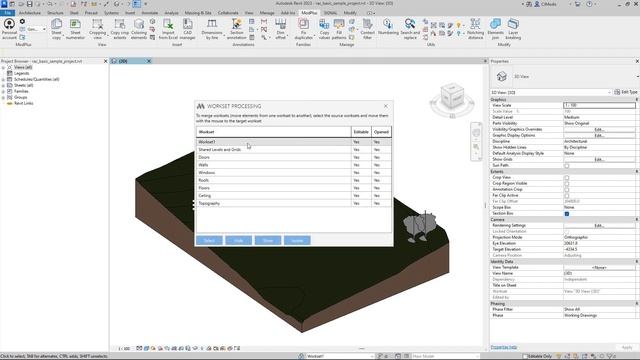Close the Workset Processing dialog

pos(386,106)
